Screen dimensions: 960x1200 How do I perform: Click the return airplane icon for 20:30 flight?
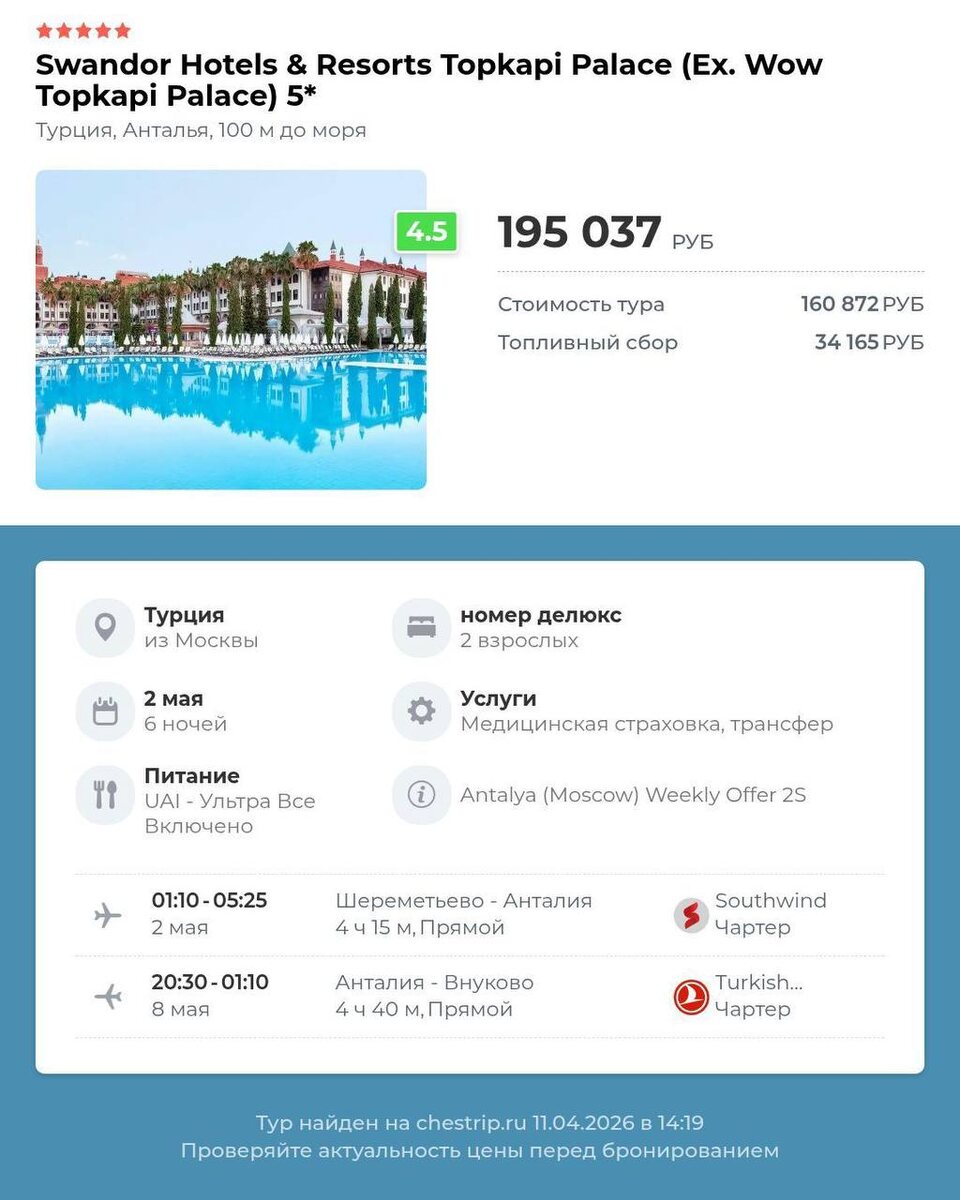[x=107, y=996]
